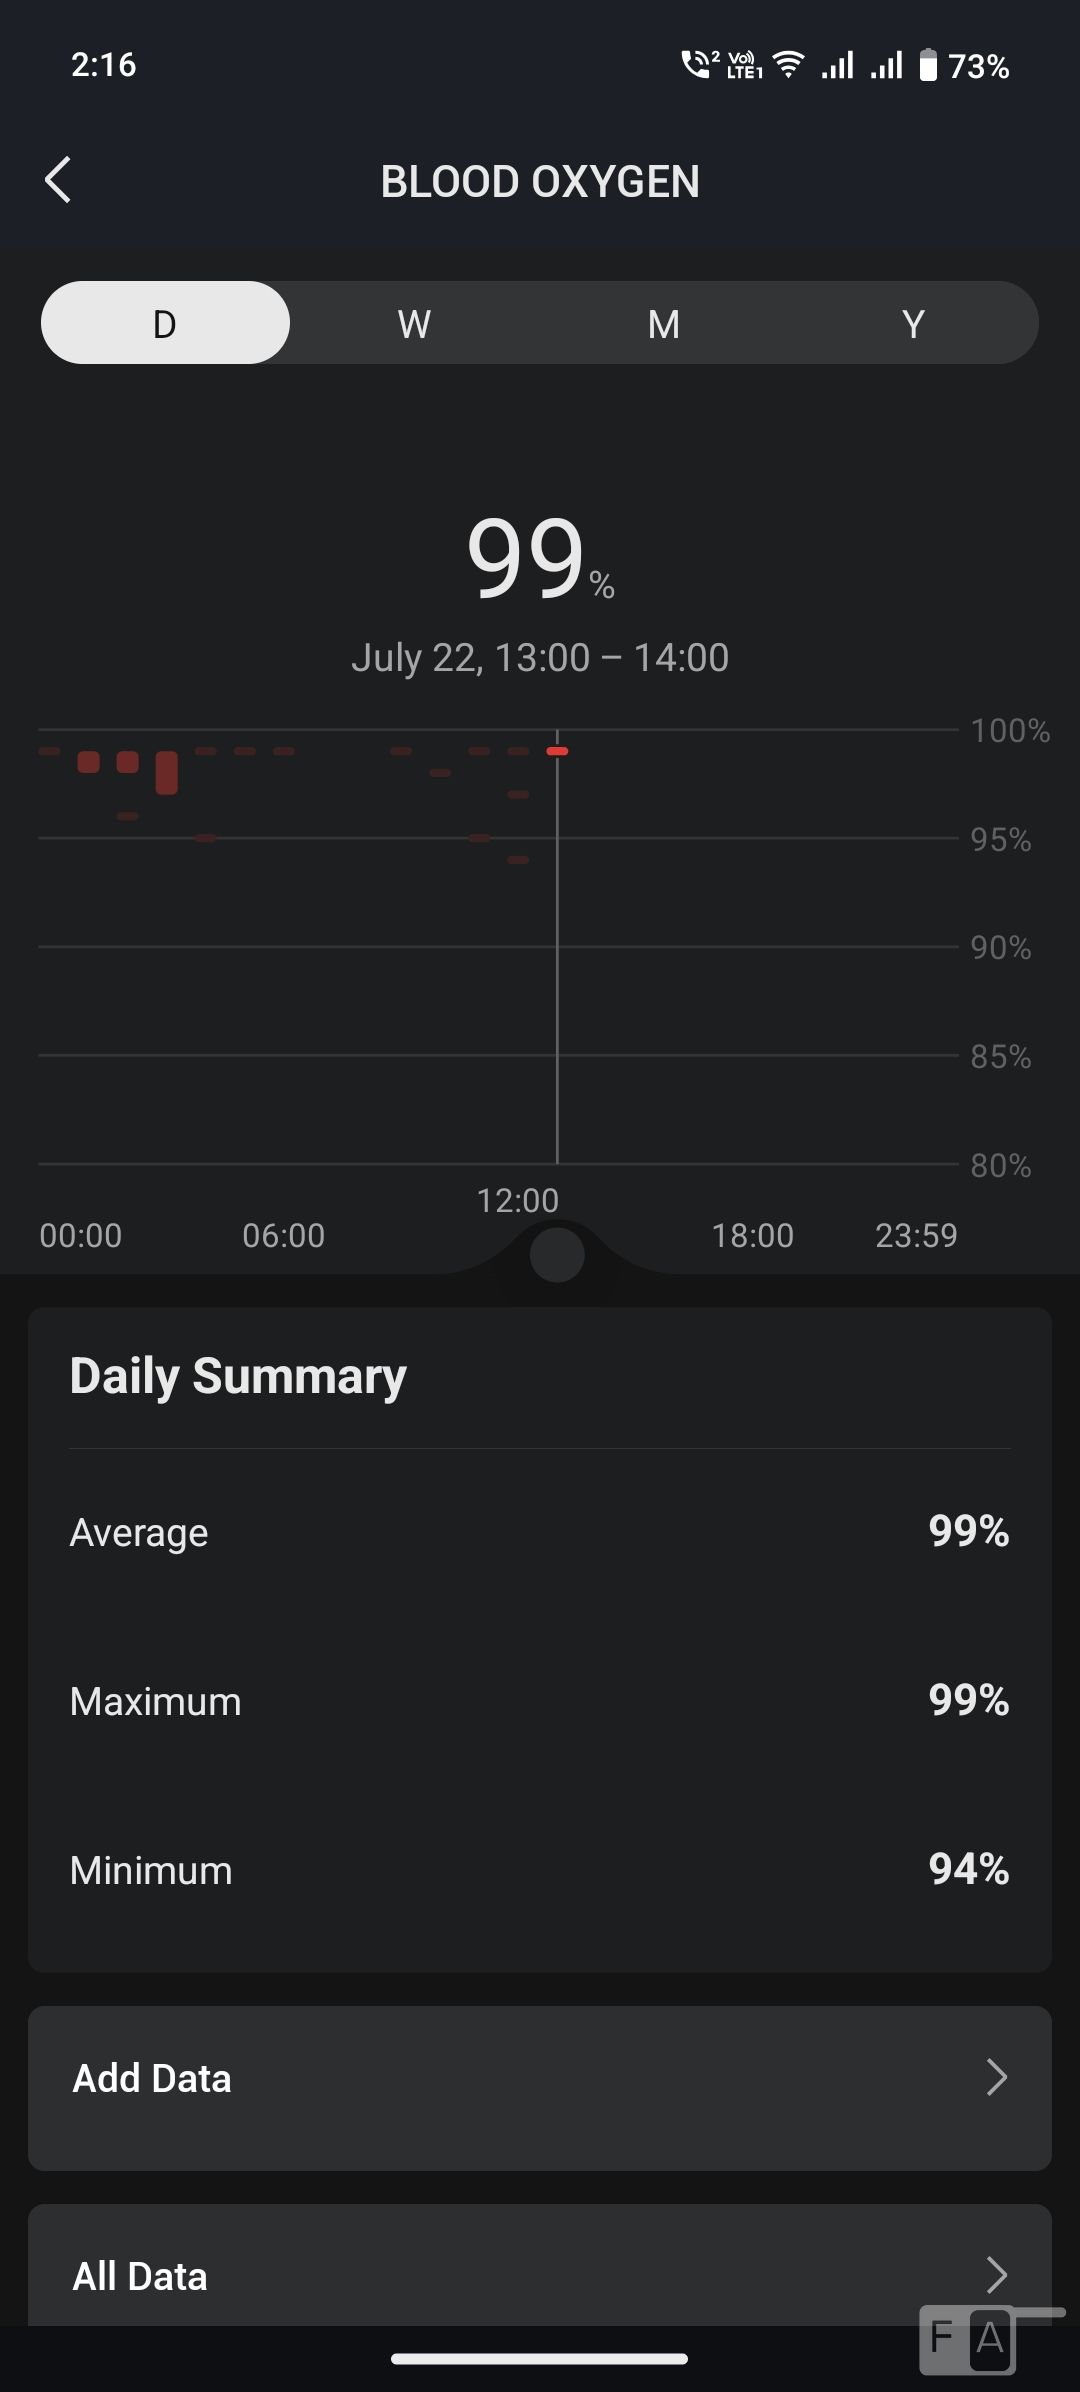1080x2392 pixels.
Task: Tap the Wi-Fi icon in status bar
Action: 789,66
